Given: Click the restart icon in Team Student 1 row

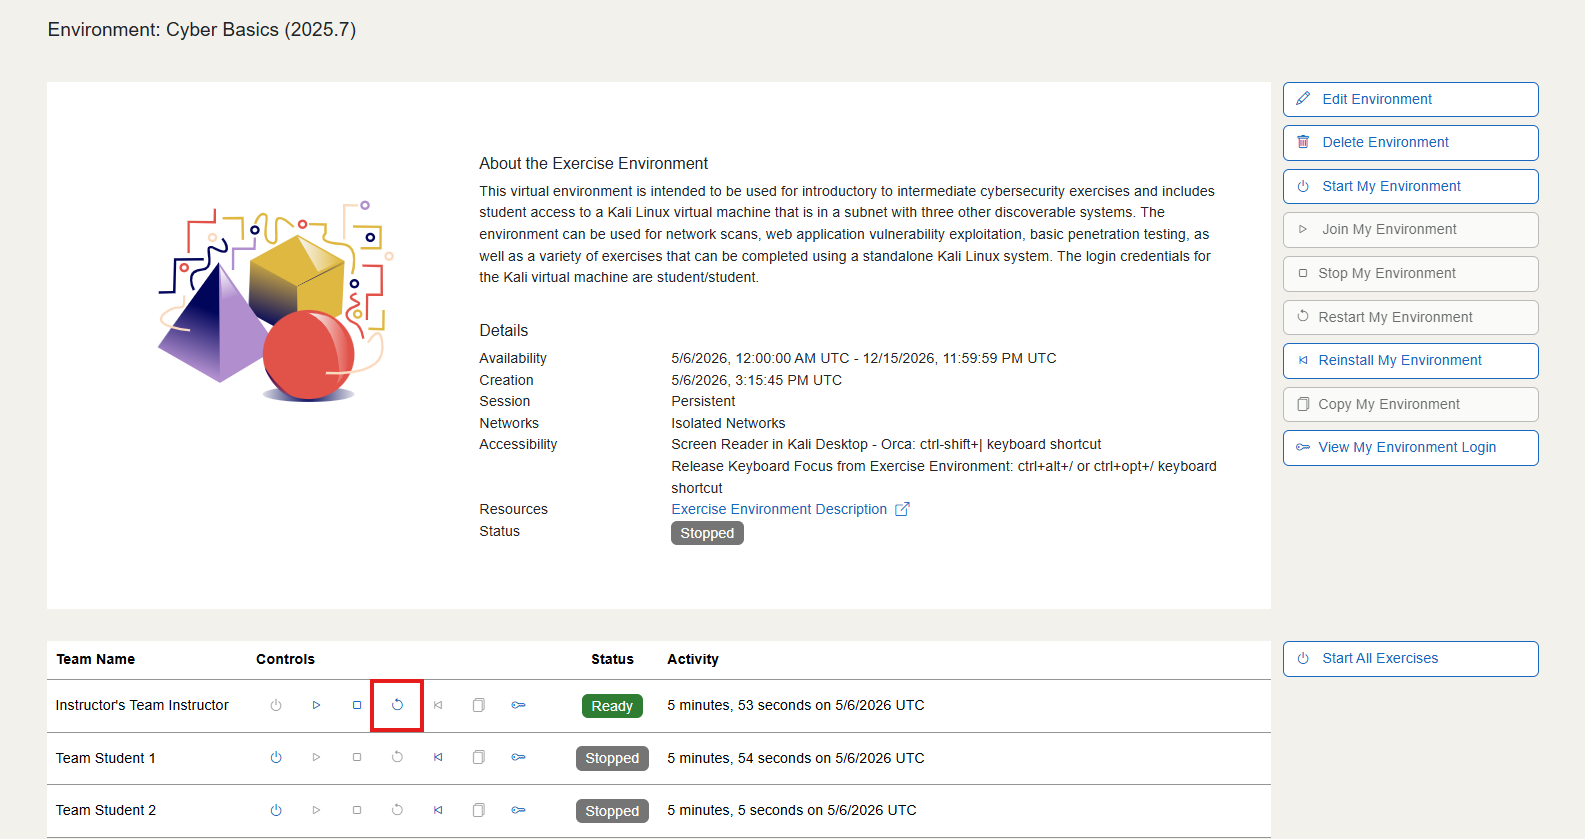Looking at the screenshot, I should click(x=397, y=757).
